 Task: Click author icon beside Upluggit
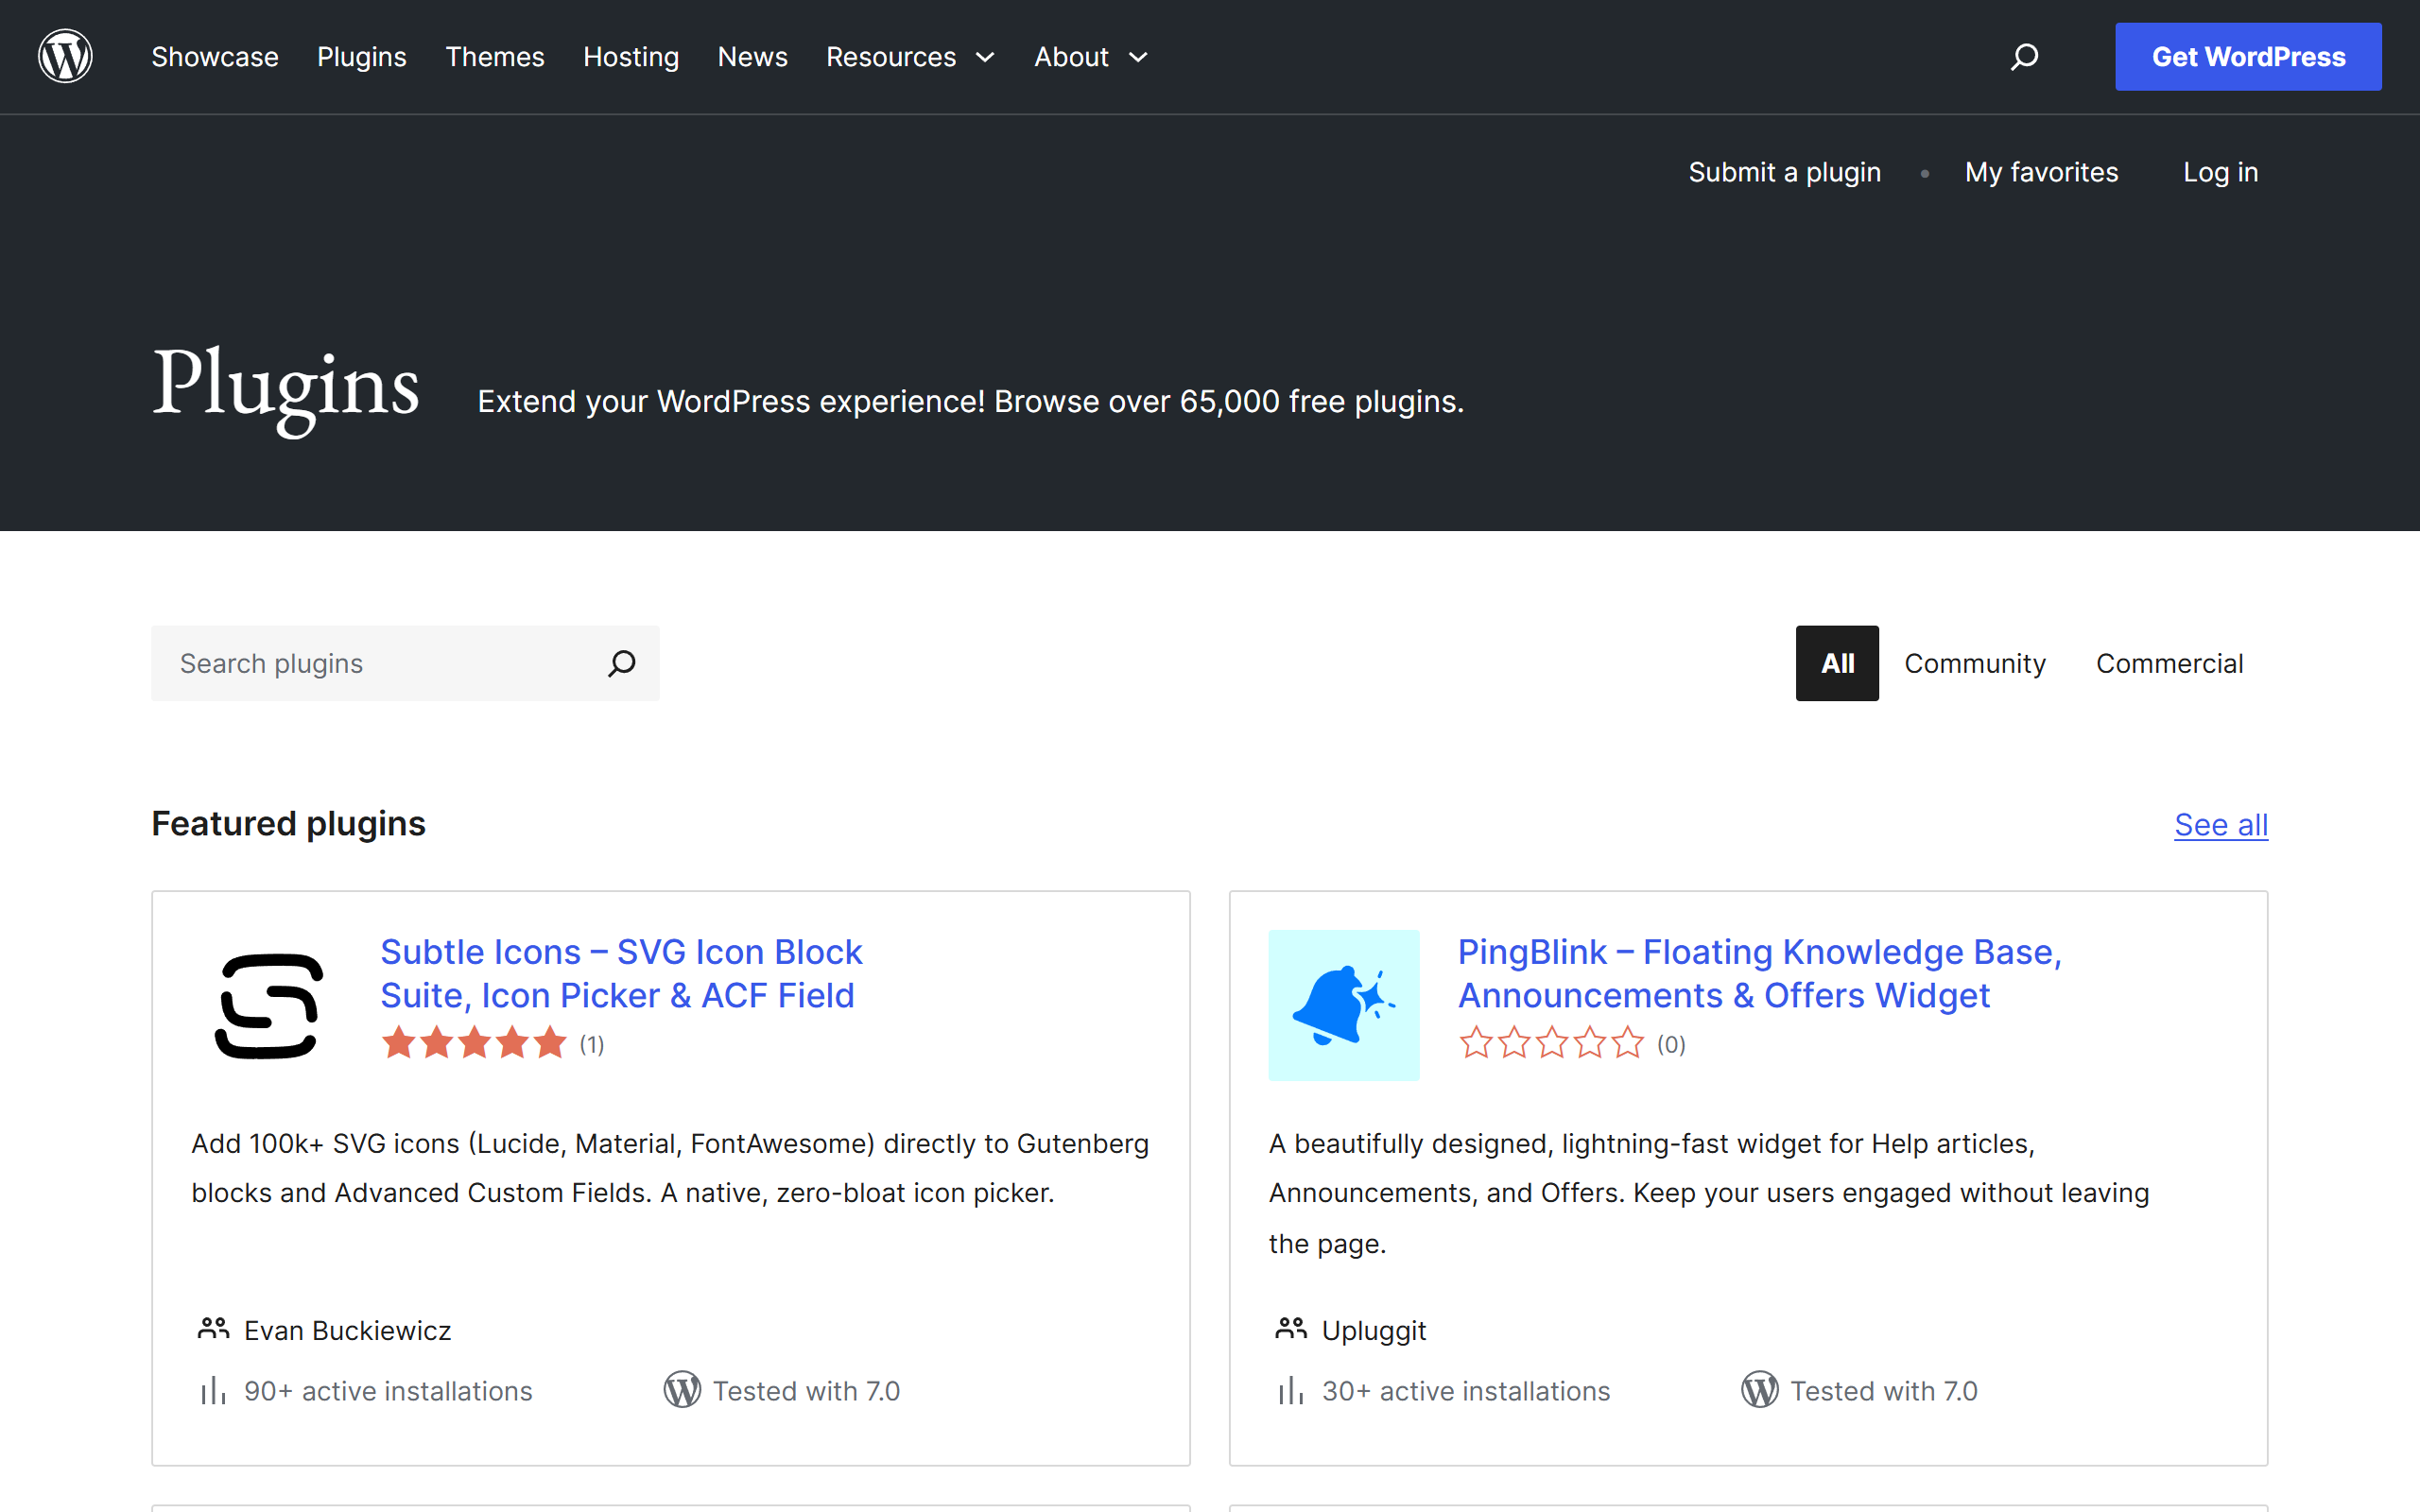coord(1291,1329)
